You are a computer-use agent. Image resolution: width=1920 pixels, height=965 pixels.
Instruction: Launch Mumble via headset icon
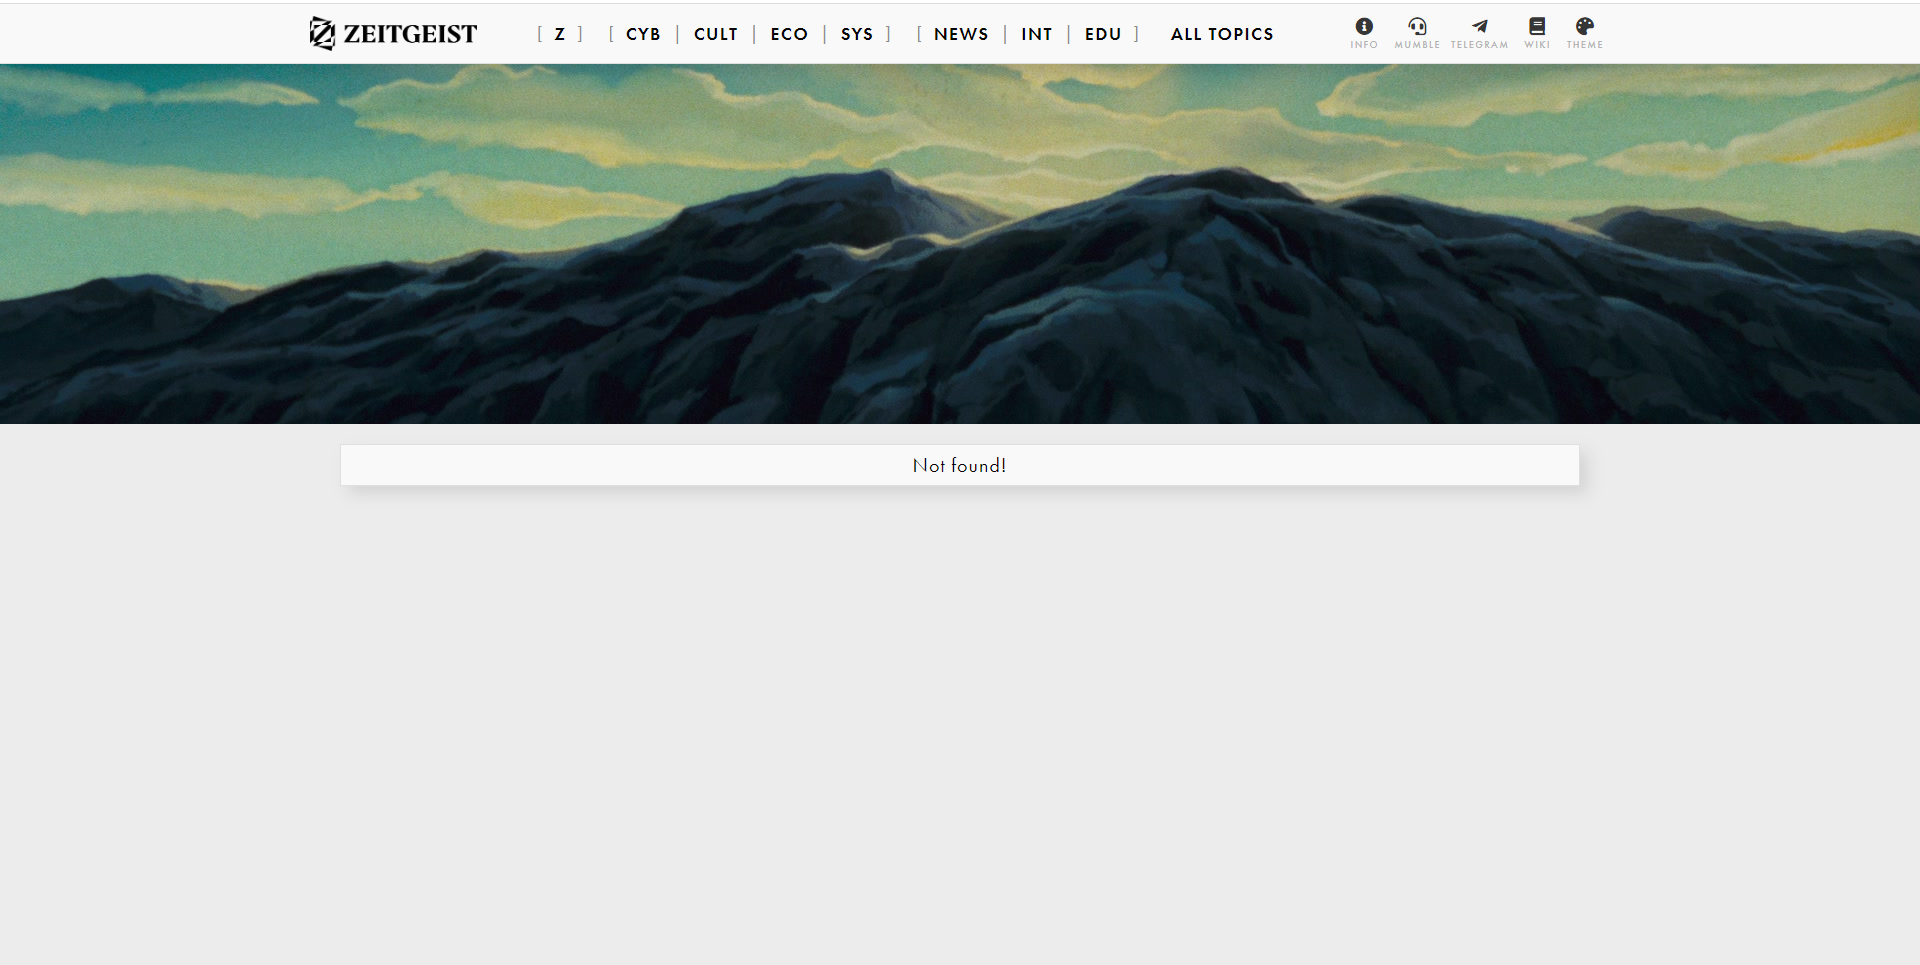[x=1417, y=26]
